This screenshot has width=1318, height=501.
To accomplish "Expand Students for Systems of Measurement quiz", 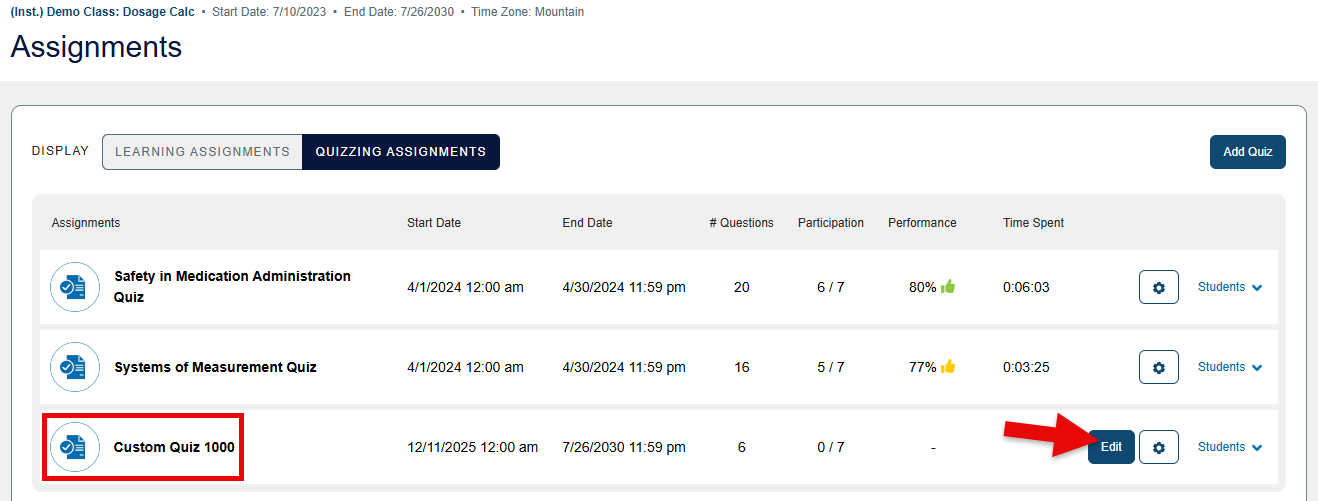I will [x=1230, y=367].
